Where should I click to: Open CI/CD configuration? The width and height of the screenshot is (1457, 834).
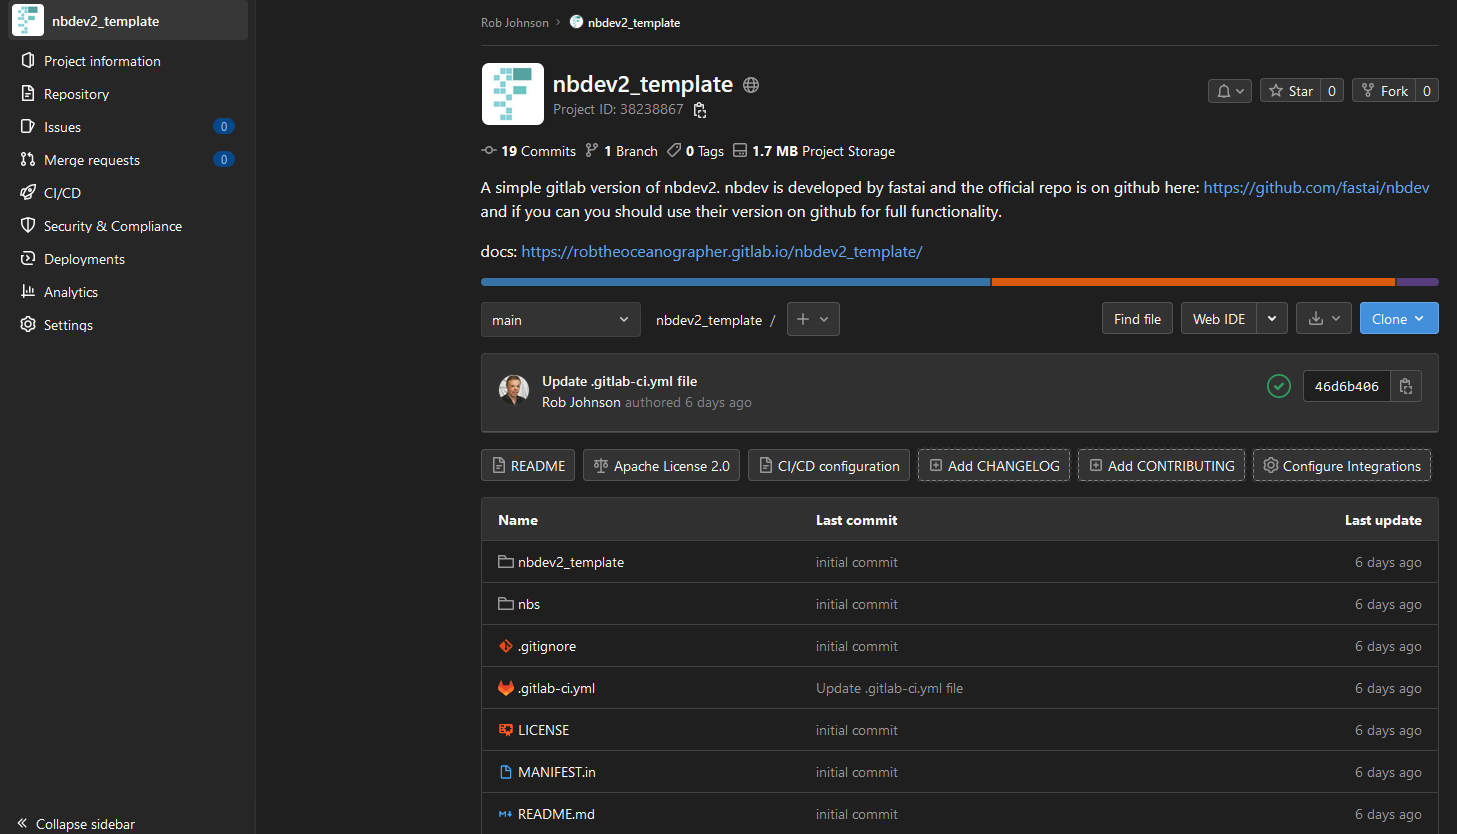829,465
